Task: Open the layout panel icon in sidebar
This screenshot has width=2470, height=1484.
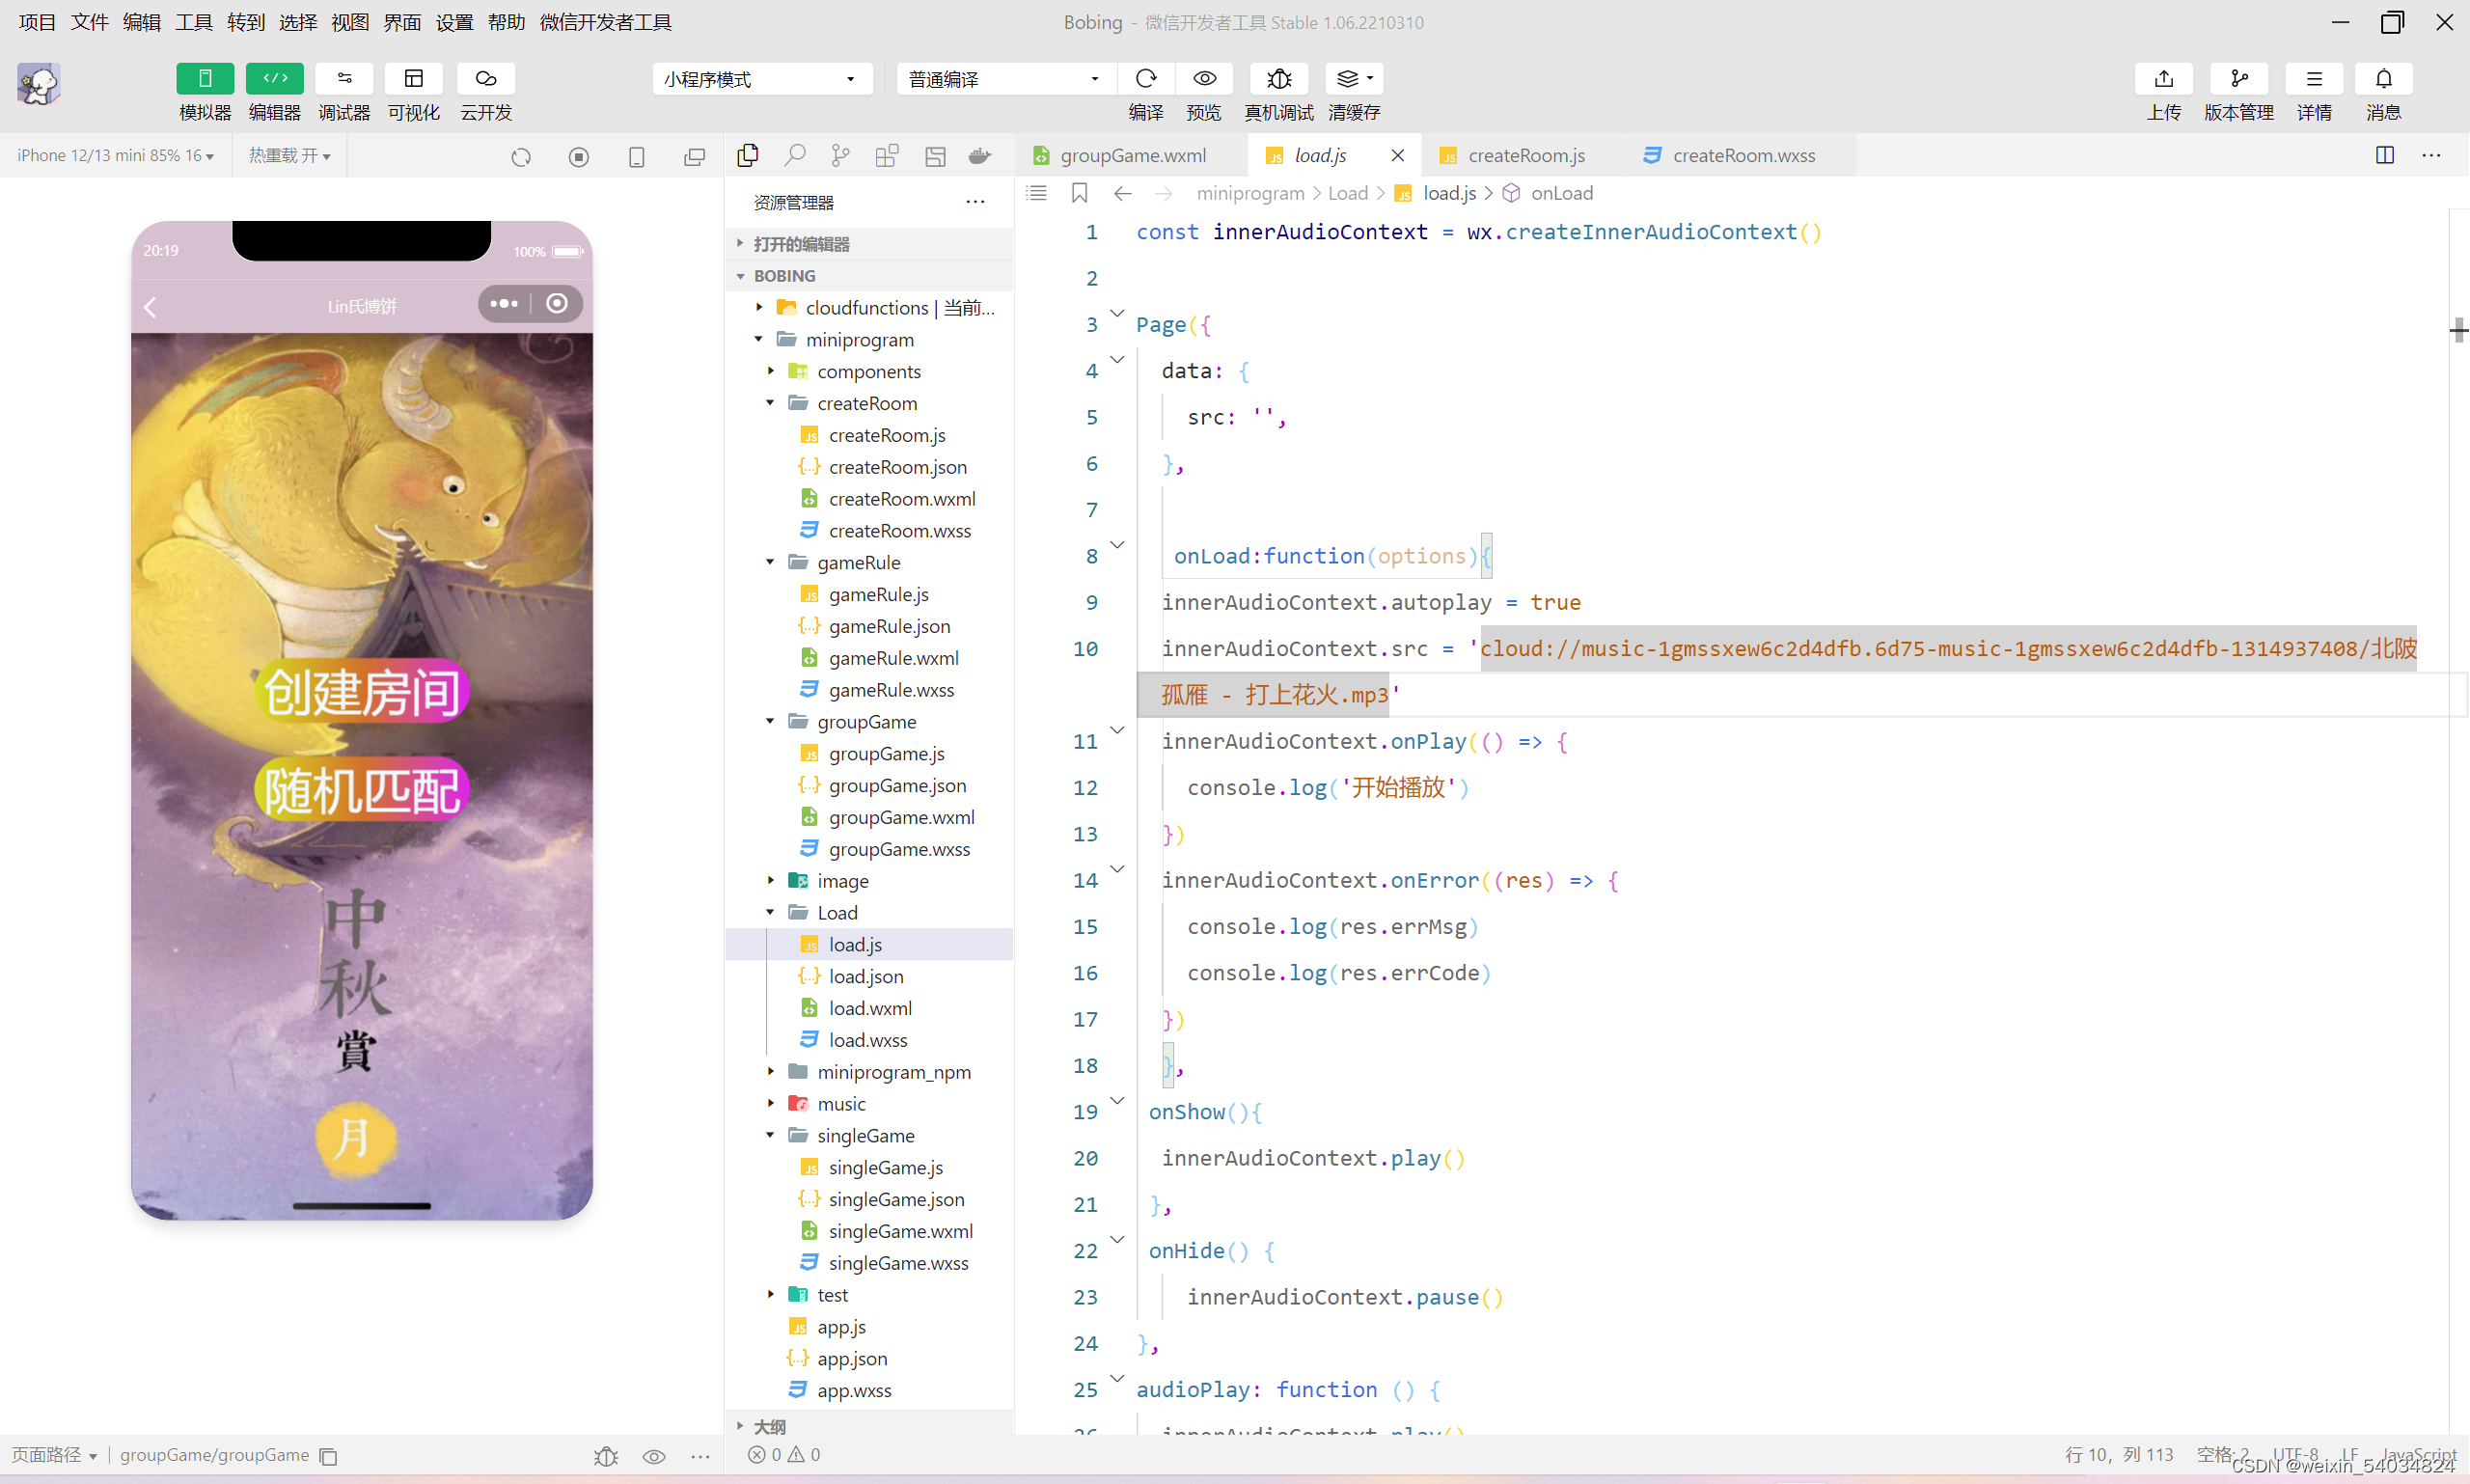Action: click(x=935, y=155)
